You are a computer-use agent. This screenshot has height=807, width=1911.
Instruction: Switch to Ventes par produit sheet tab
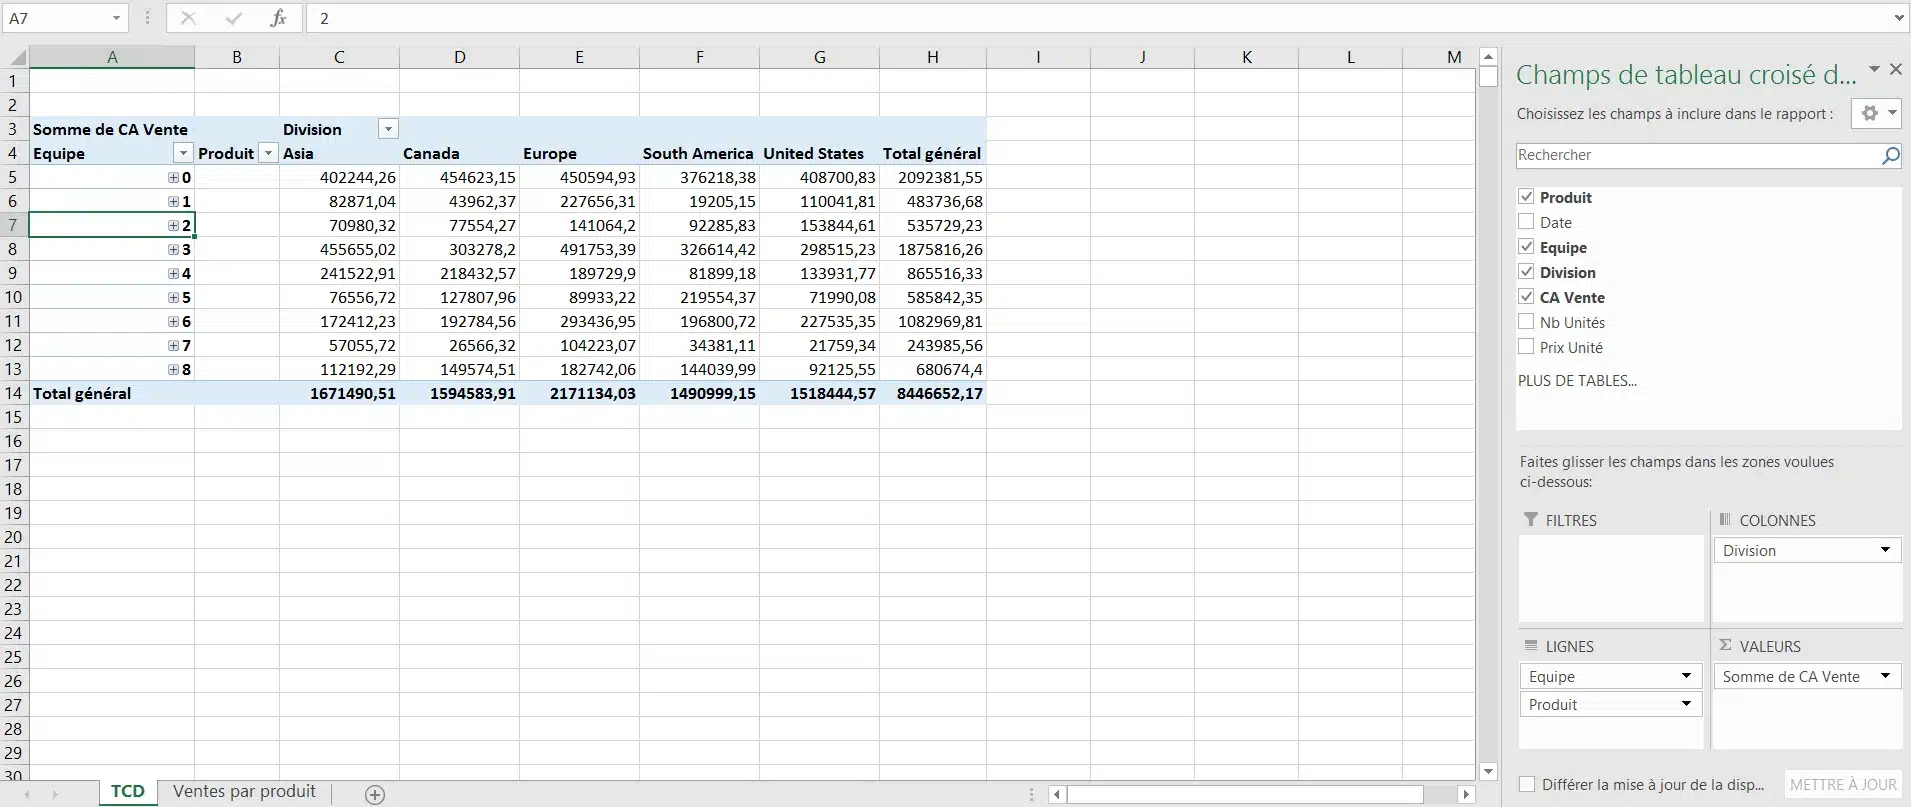[244, 792]
